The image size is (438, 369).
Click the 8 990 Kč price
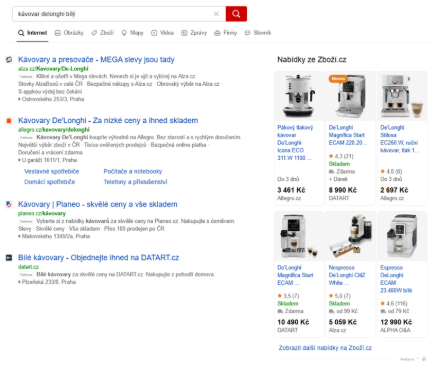coord(343,190)
